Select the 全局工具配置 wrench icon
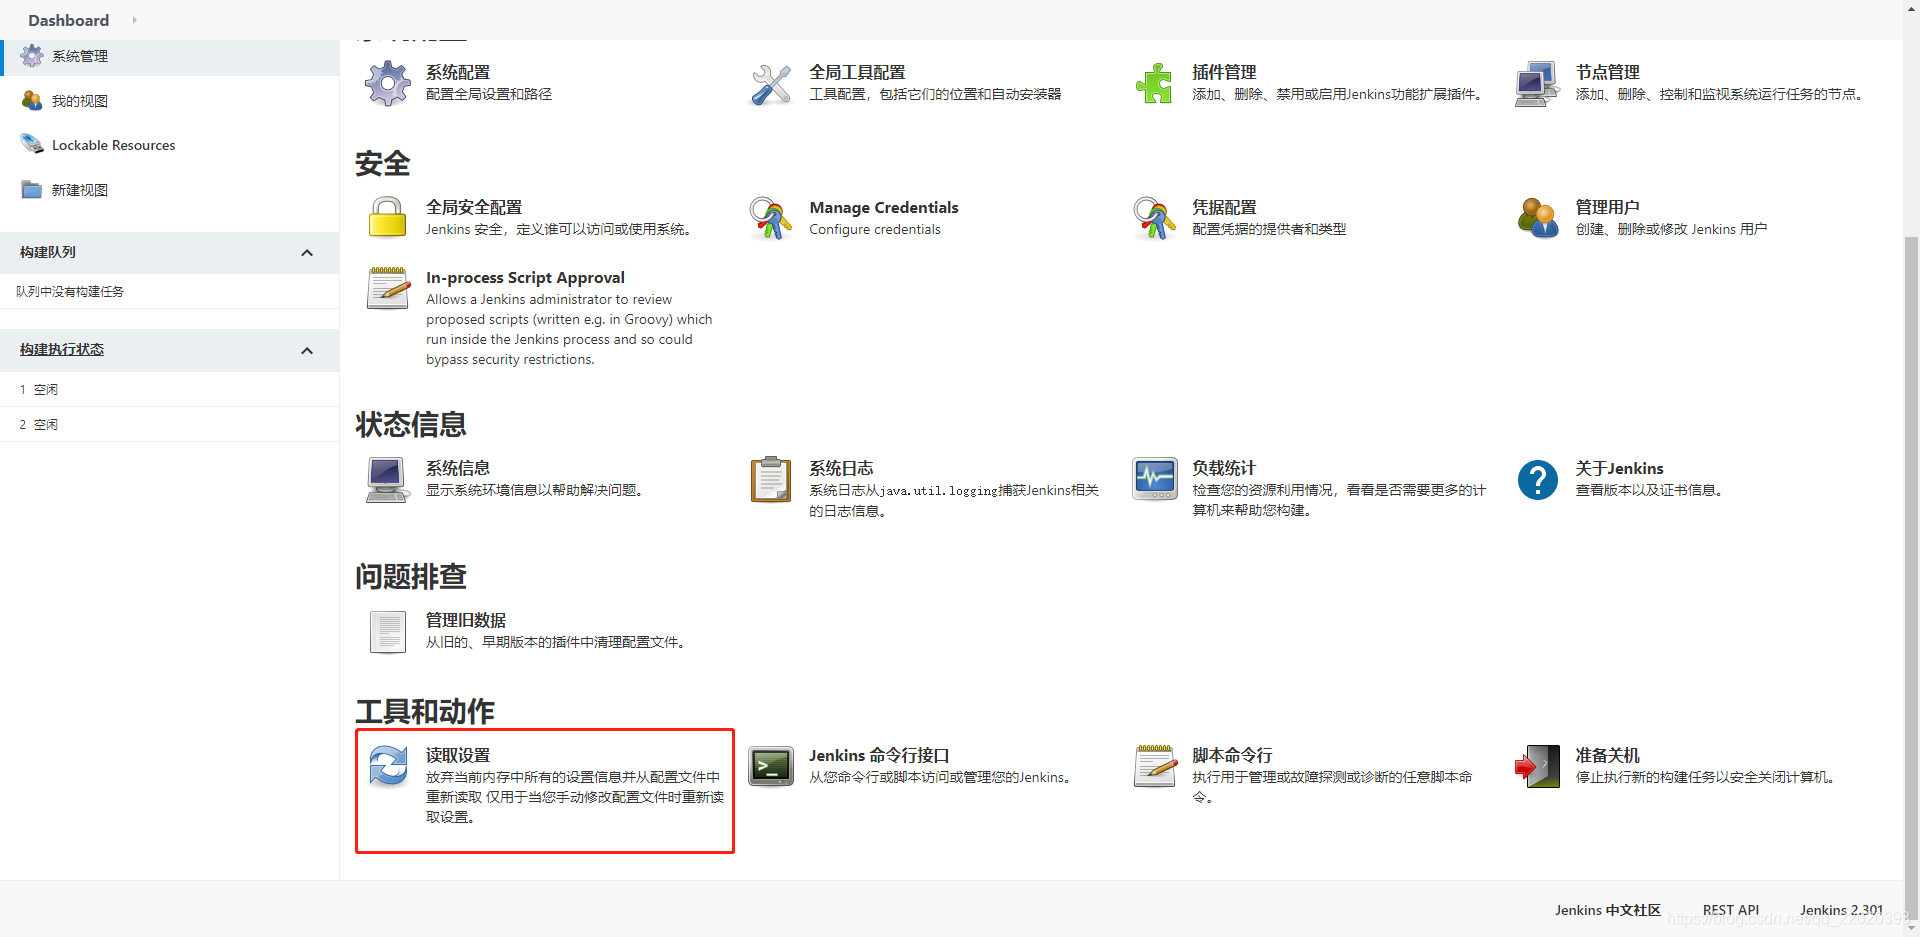Screen dimensions: 1920x937 click(770, 84)
